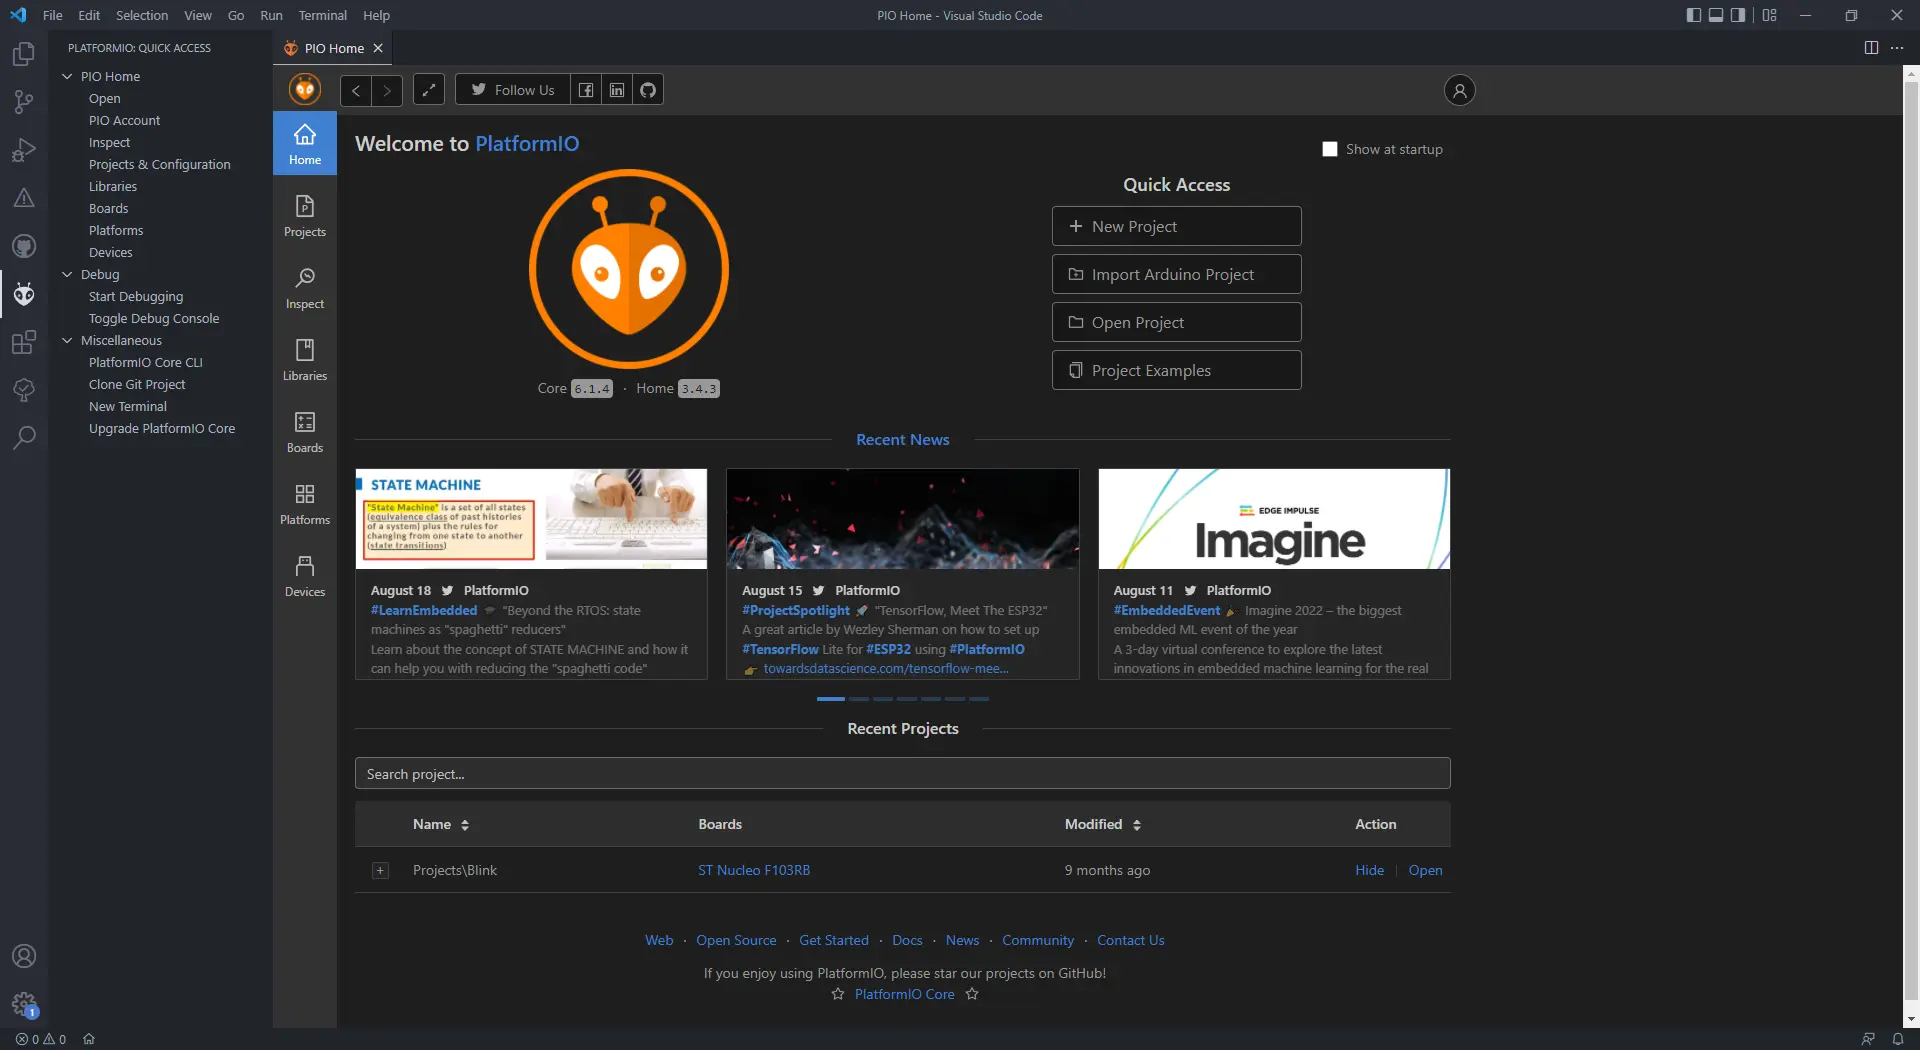Go to Inspect in PIO Home sidebar

pyautogui.click(x=305, y=289)
